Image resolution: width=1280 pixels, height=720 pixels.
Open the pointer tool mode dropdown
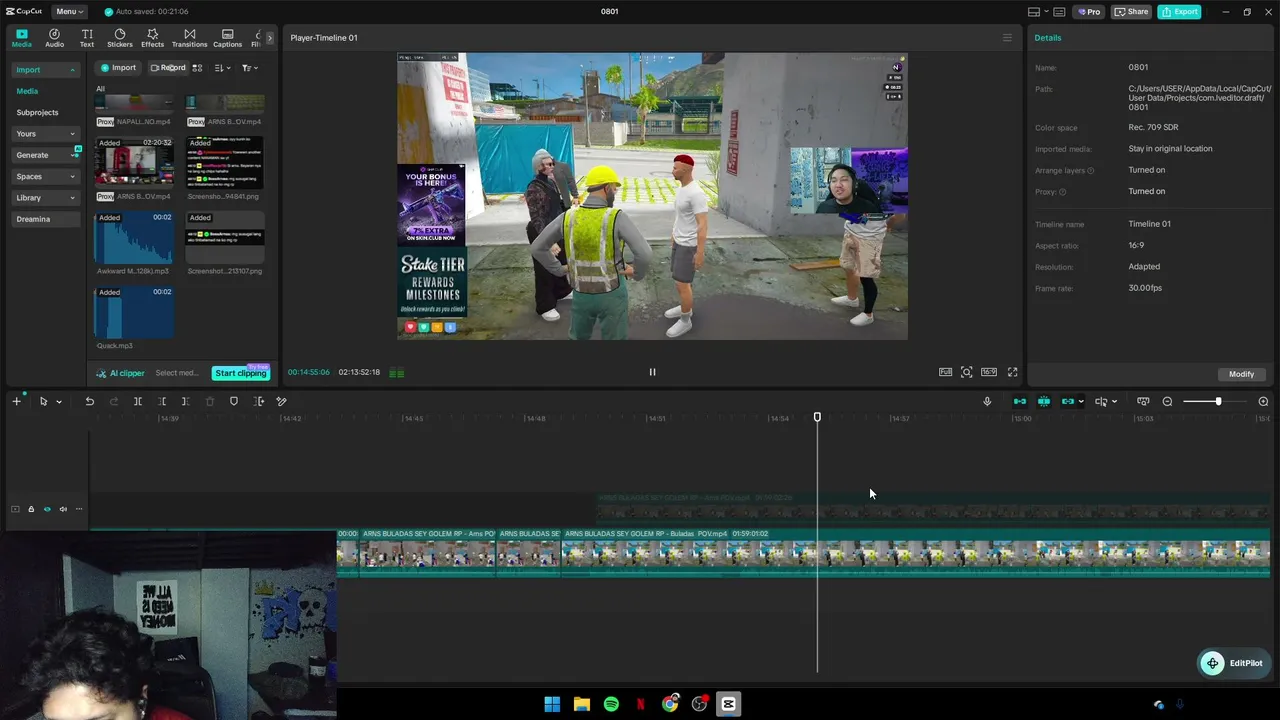pos(59,402)
